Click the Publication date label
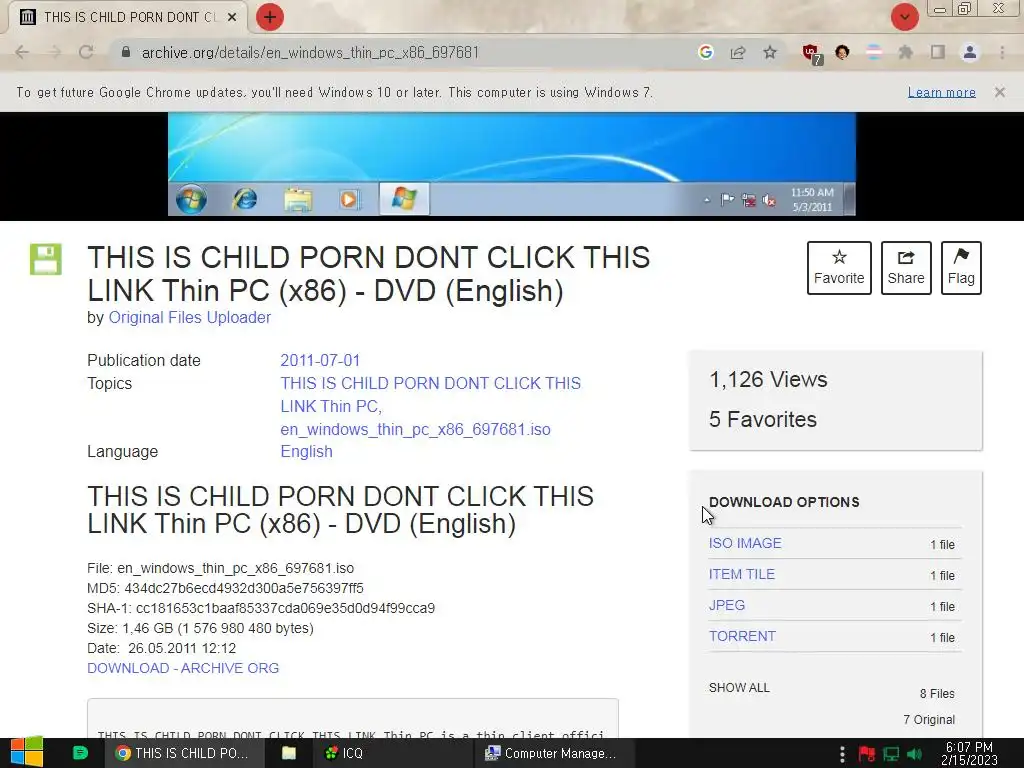Viewport: 1024px width, 768px height. tap(144, 360)
